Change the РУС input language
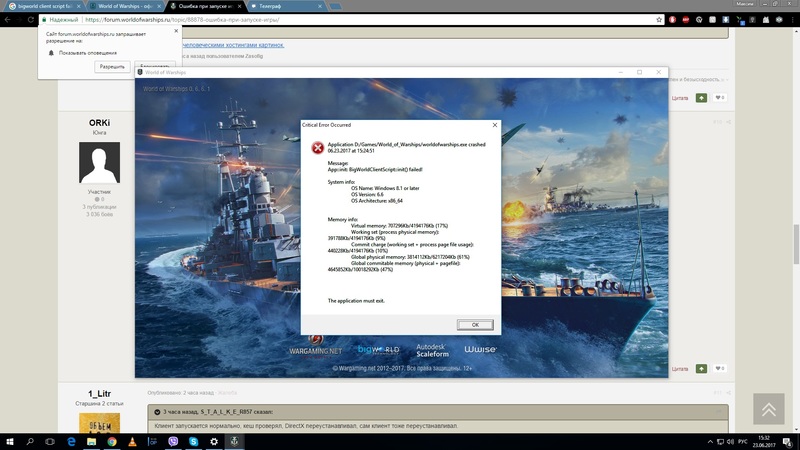Image resolution: width=800 pixels, height=450 pixels. pyautogui.click(x=743, y=442)
